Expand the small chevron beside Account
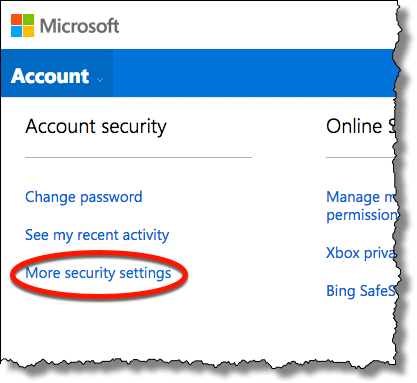417x383 pixels. point(100,79)
